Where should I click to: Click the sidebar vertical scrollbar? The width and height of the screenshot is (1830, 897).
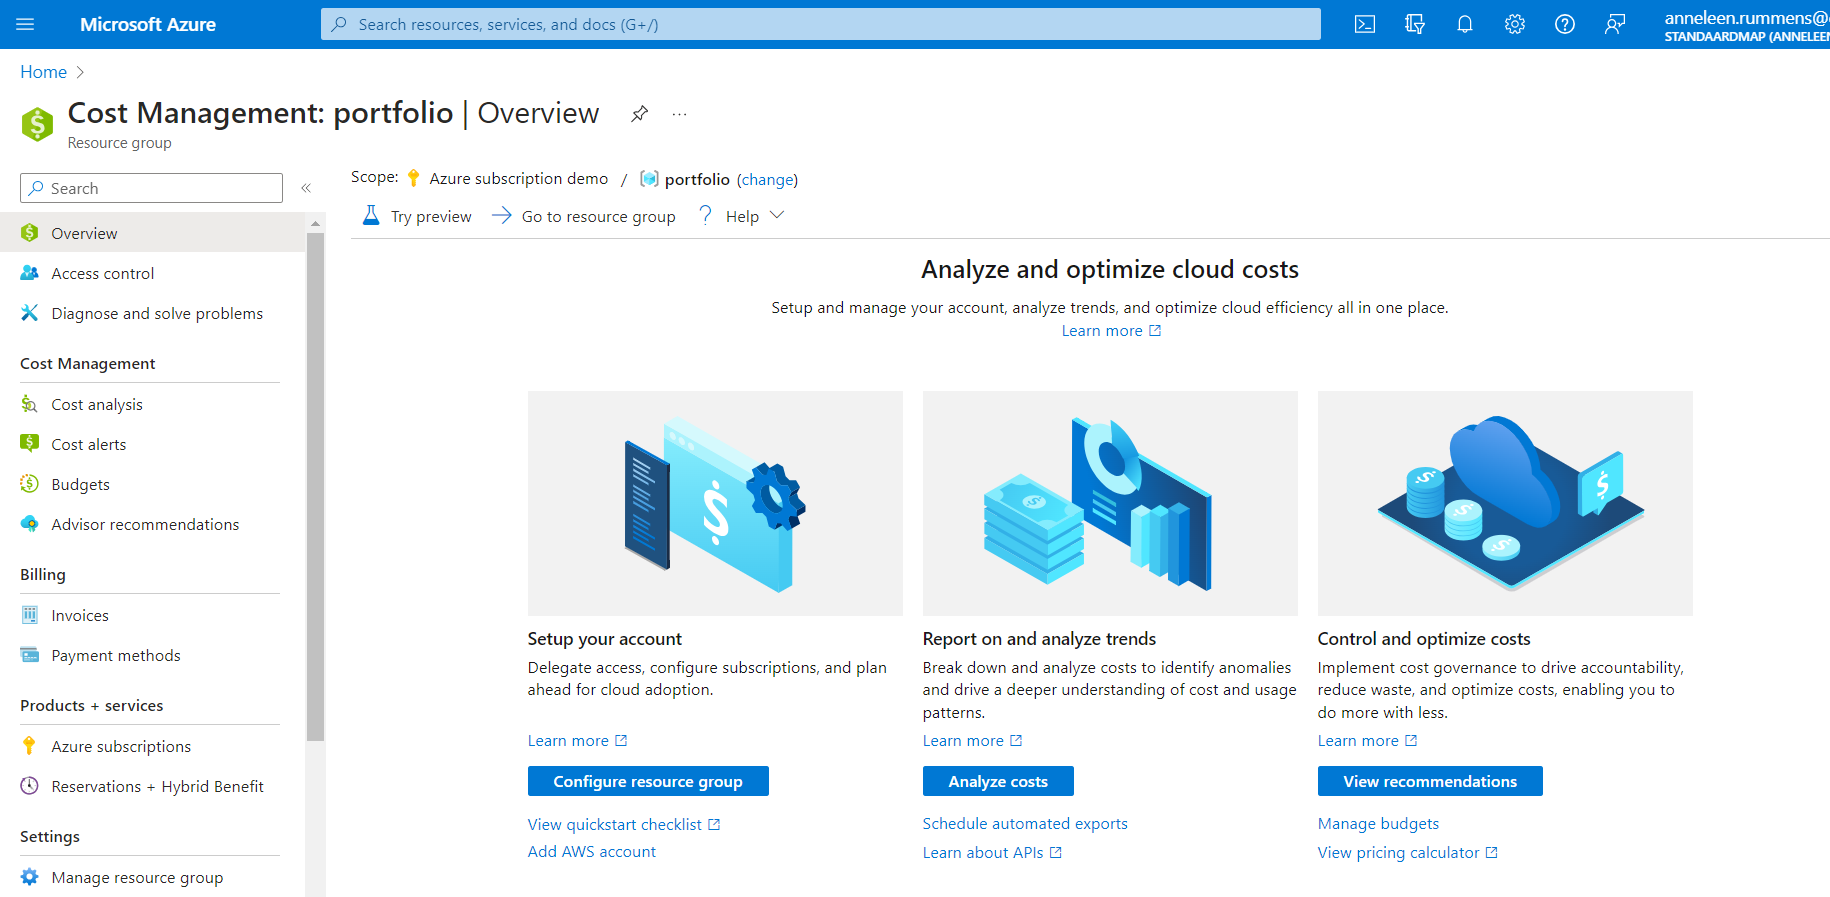315,487
